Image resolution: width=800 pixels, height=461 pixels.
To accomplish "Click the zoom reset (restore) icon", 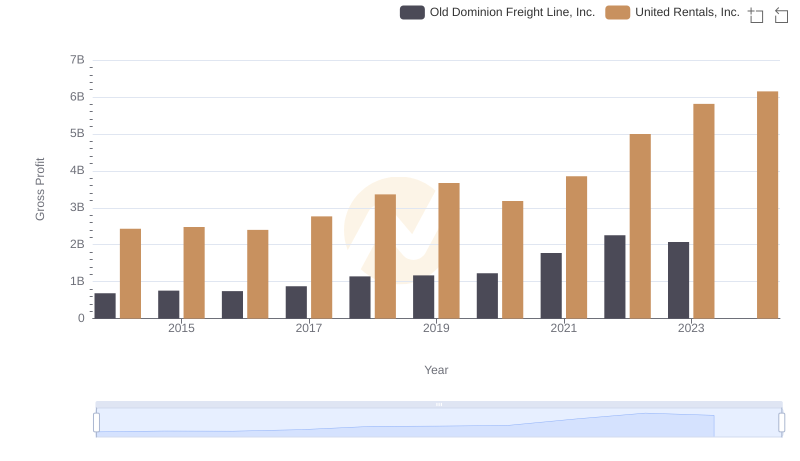I will click(x=781, y=15).
